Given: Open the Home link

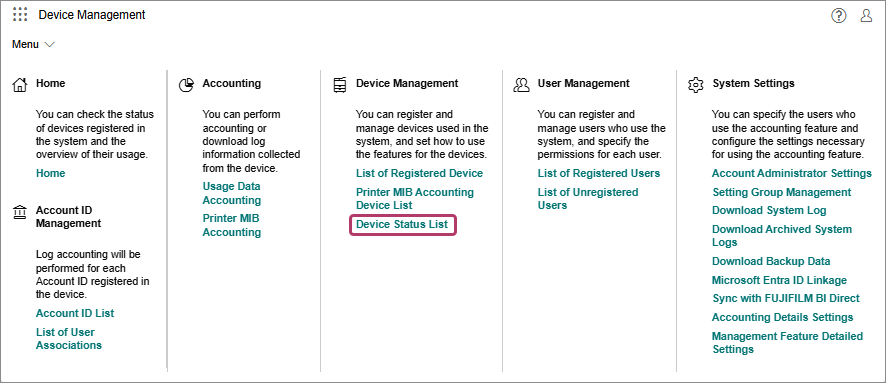Looking at the screenshot, I should tap(50, 173).
